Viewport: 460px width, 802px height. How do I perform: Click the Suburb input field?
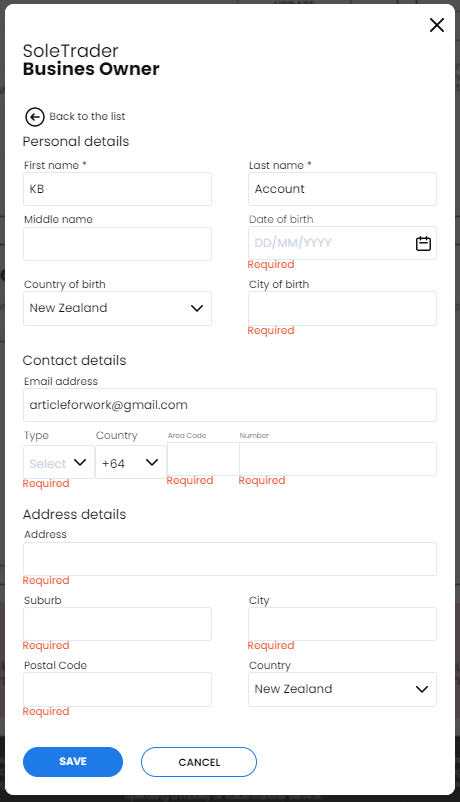pyautogui.click(x=117, y=624)
